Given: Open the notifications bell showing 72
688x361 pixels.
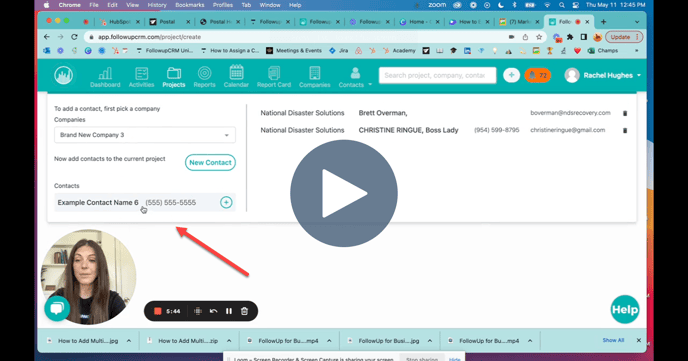Looking at the screenshot, I should click(538, 75).
